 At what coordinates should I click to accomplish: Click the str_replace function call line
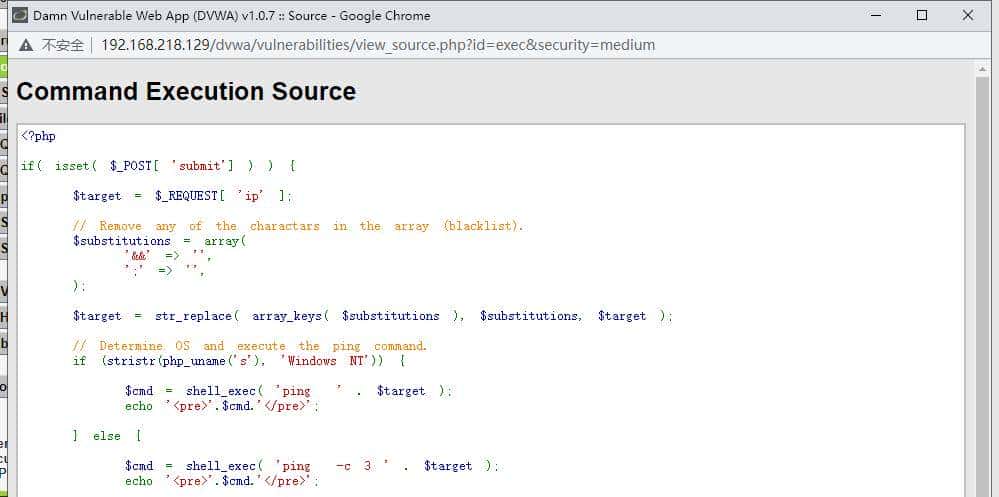click(x=372, y=316)
